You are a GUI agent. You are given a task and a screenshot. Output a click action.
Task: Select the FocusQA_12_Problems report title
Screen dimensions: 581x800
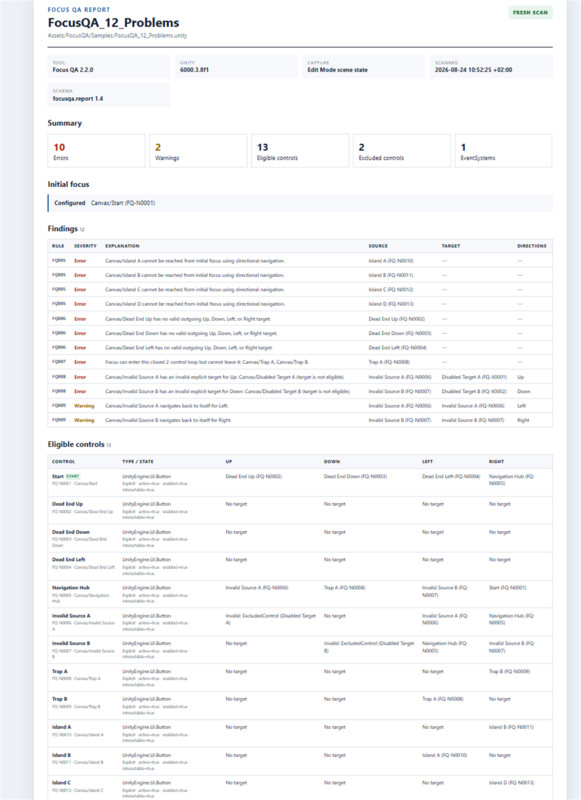[113, 23]
